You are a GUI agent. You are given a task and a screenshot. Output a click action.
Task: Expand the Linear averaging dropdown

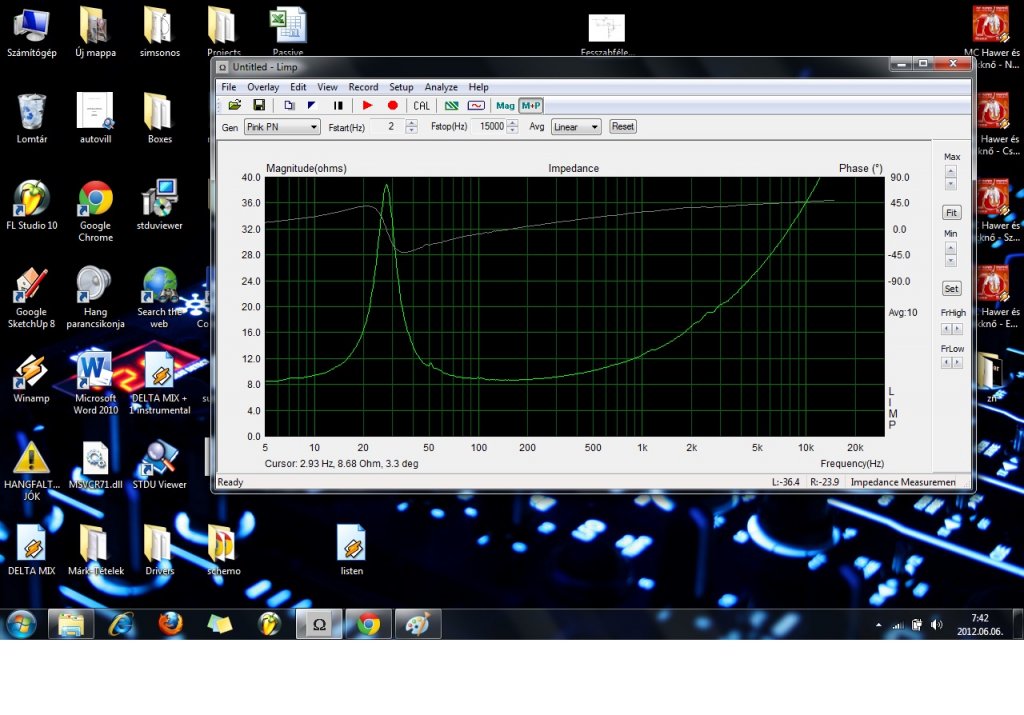[594, 127]
